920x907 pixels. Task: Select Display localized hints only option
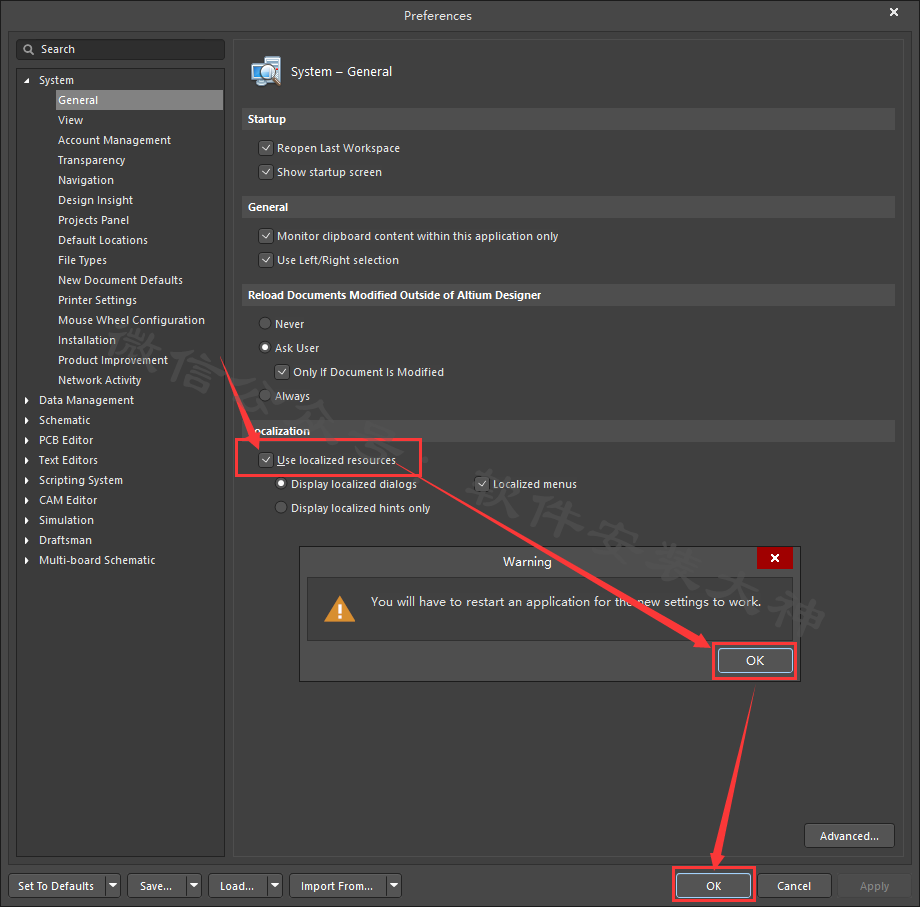[281, 508]
